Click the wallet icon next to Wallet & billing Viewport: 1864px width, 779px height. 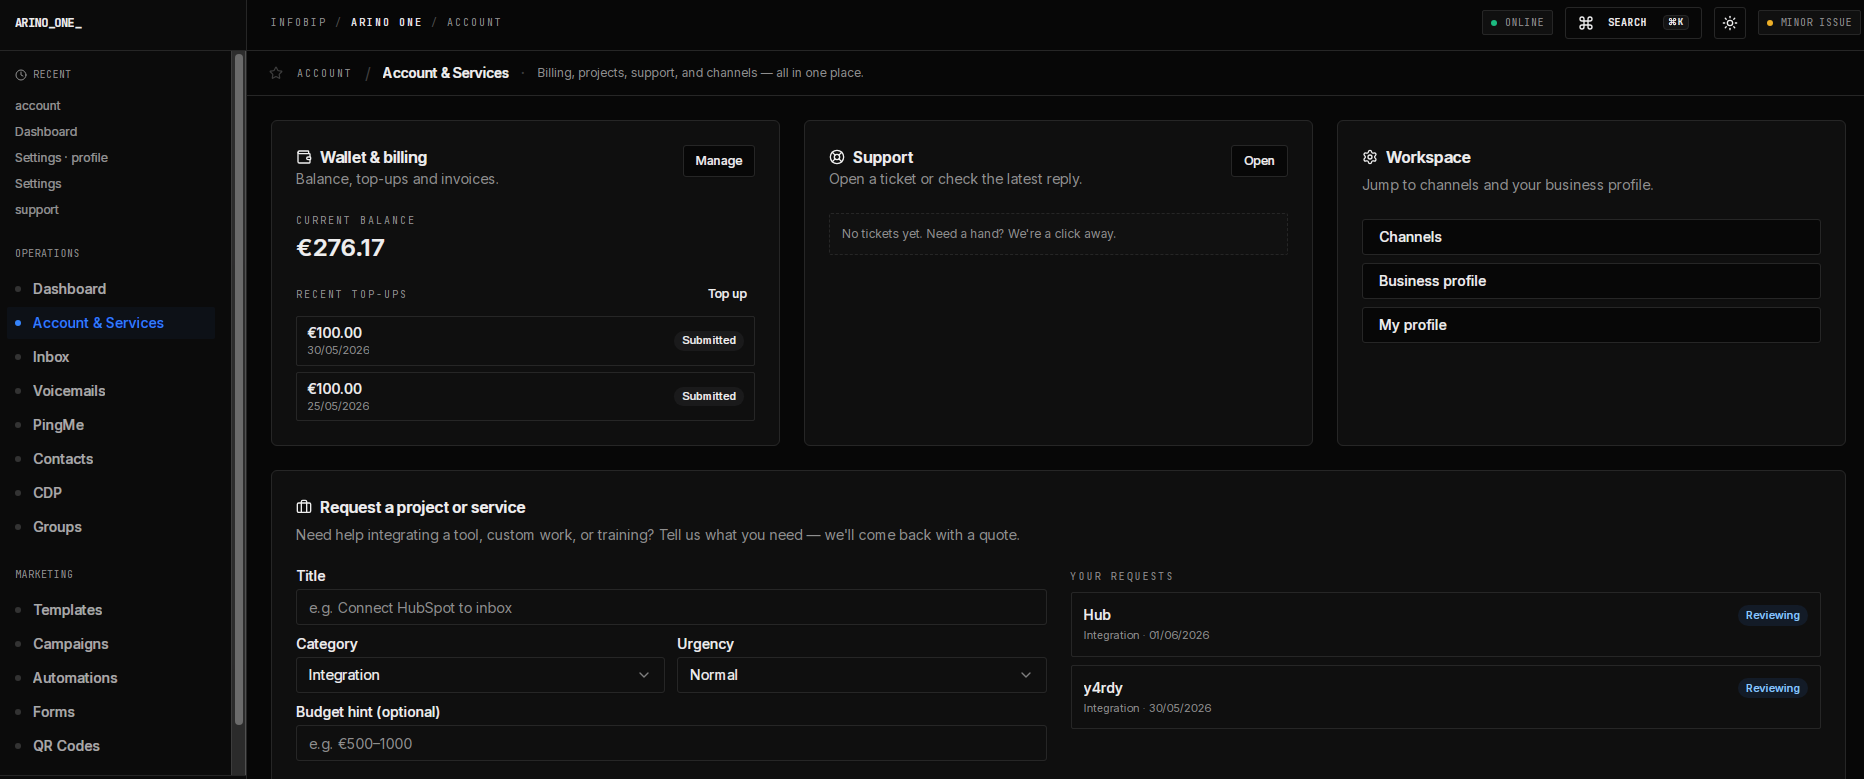point(304,157)
